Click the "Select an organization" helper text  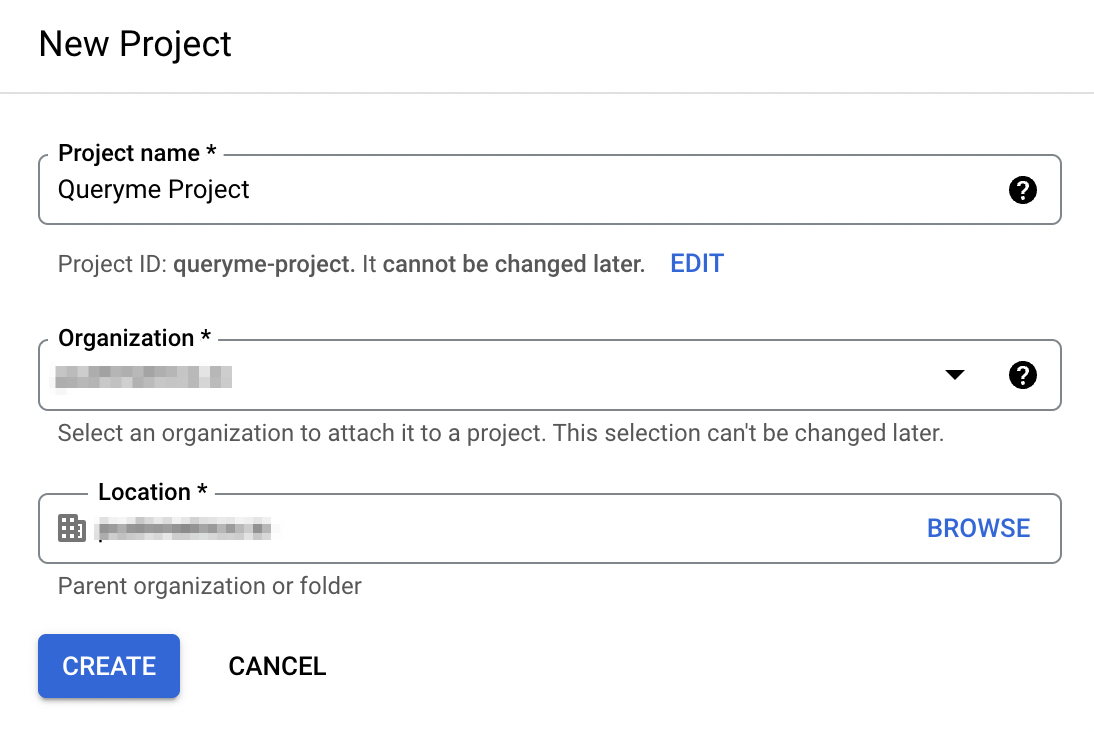pos(500,434)
